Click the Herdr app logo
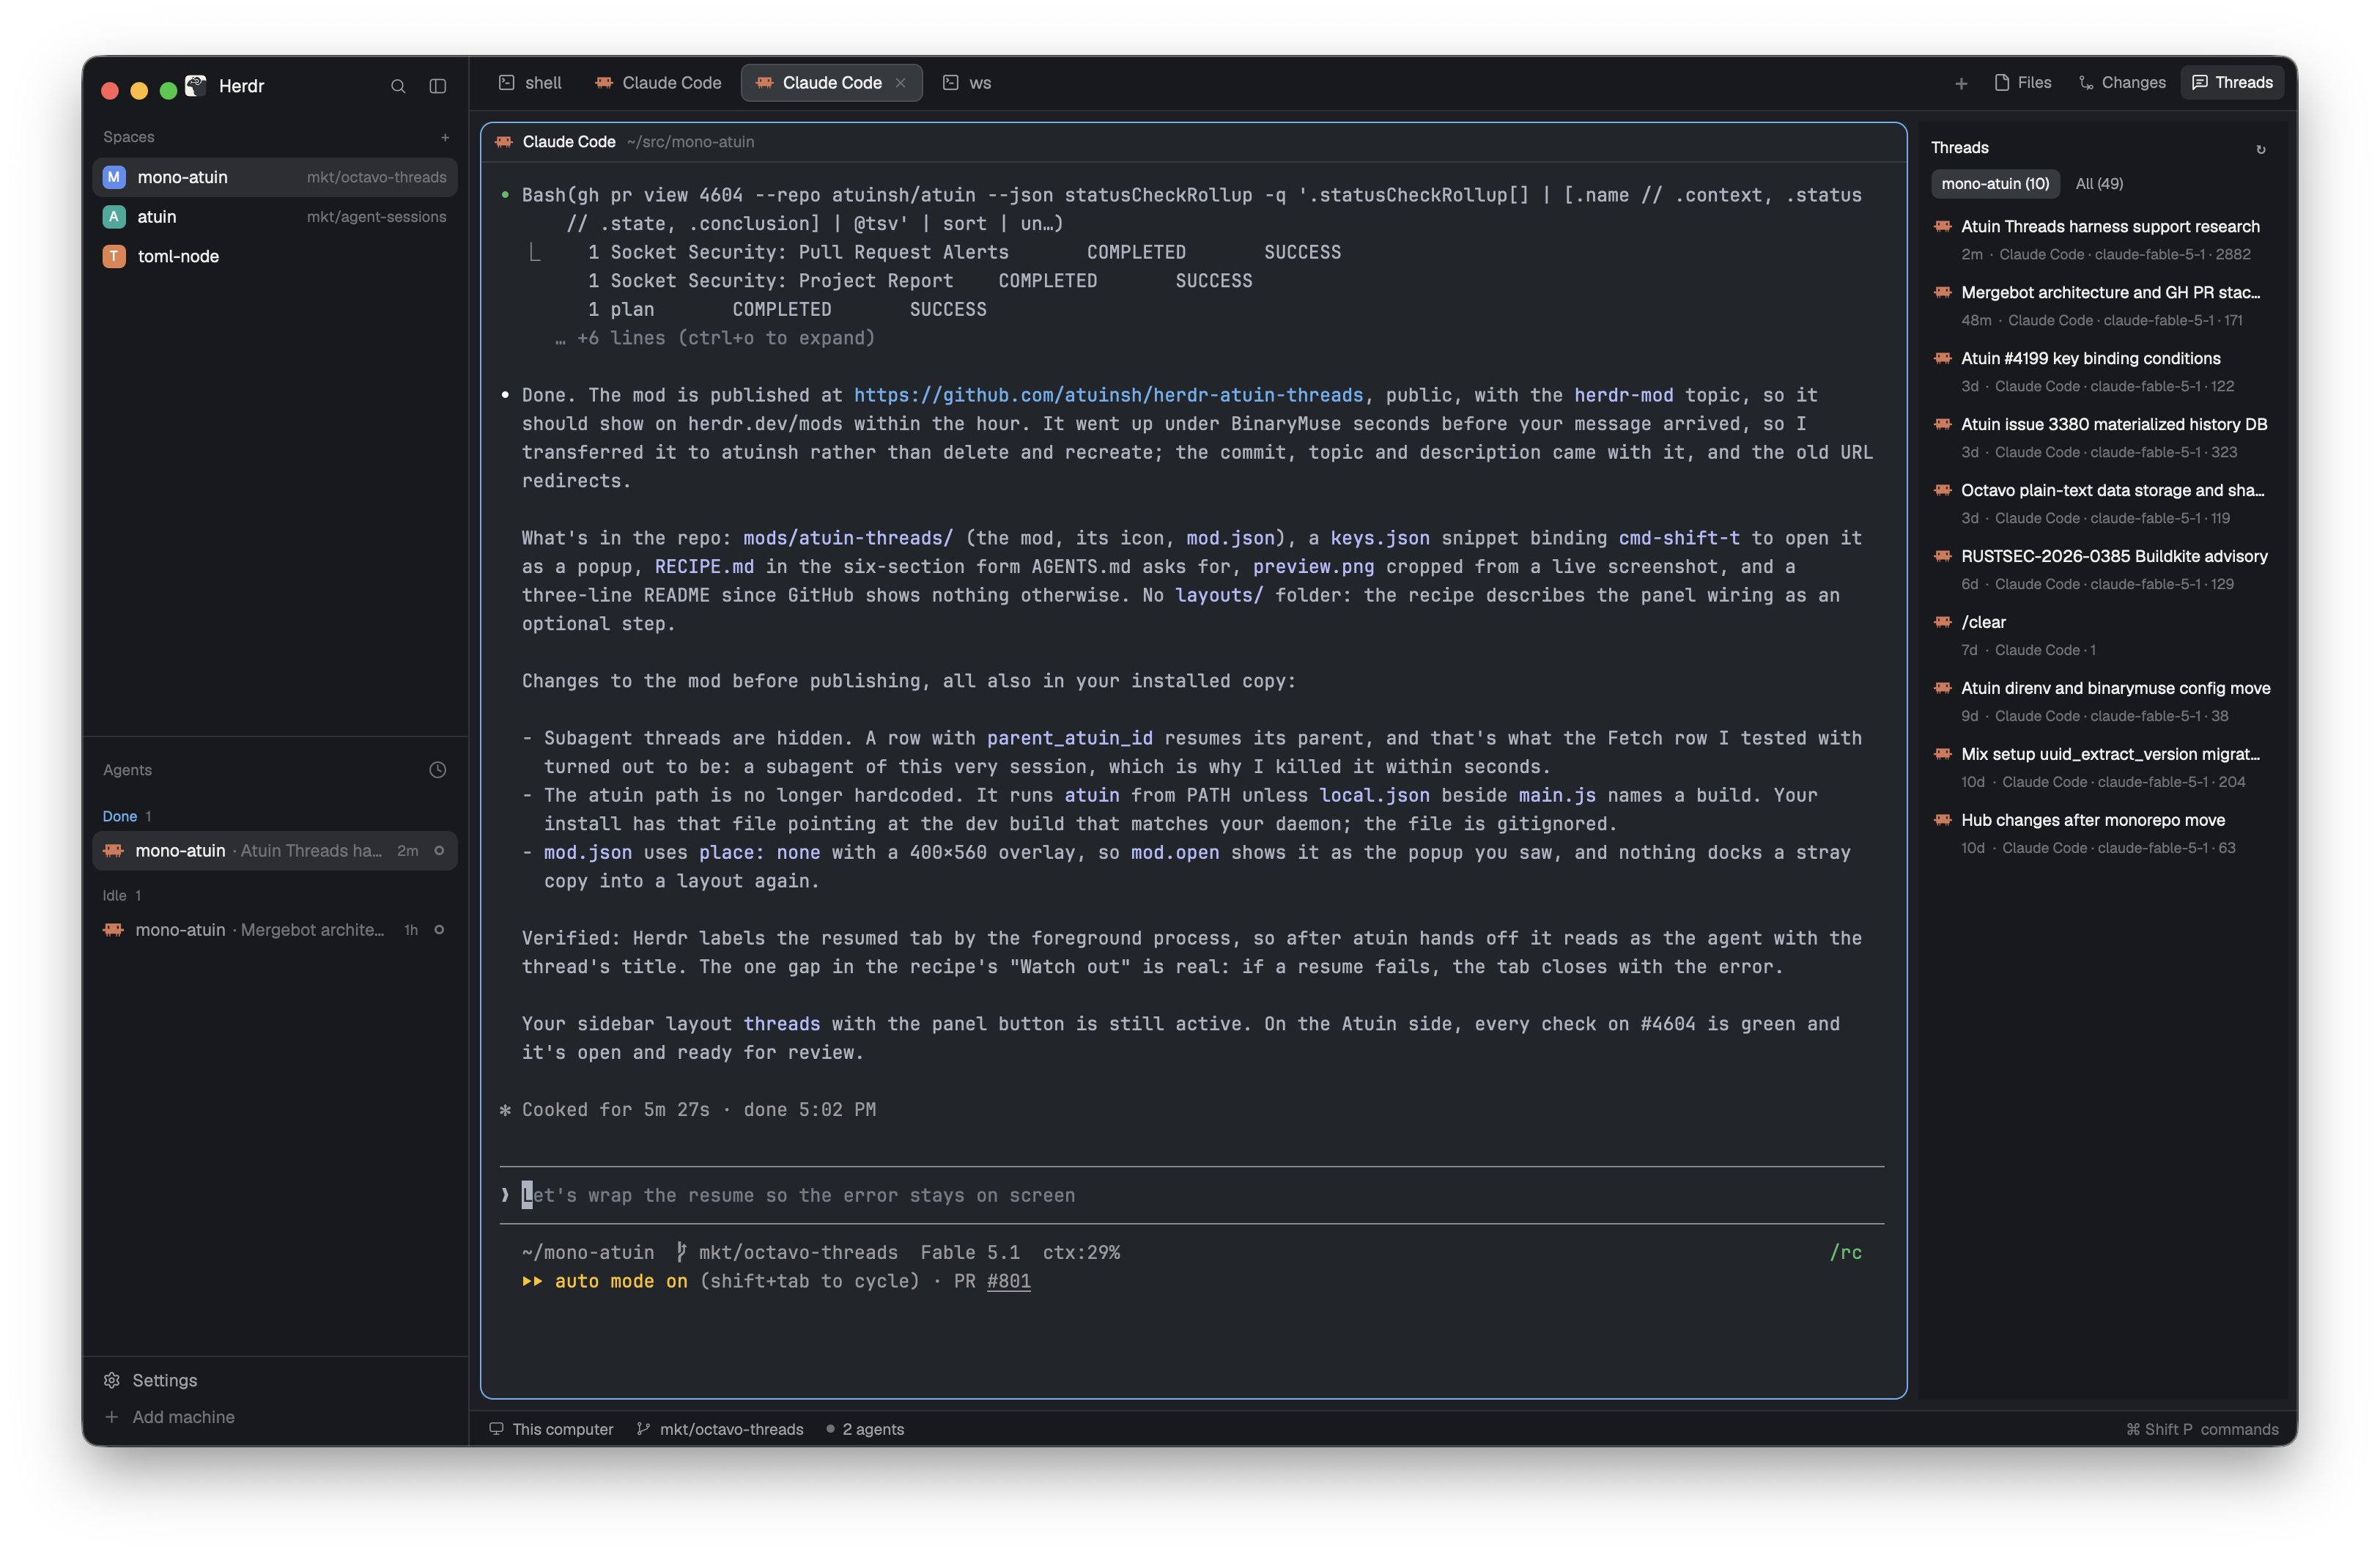This screenshot has height=1555, width=2380. pos(196,86)
